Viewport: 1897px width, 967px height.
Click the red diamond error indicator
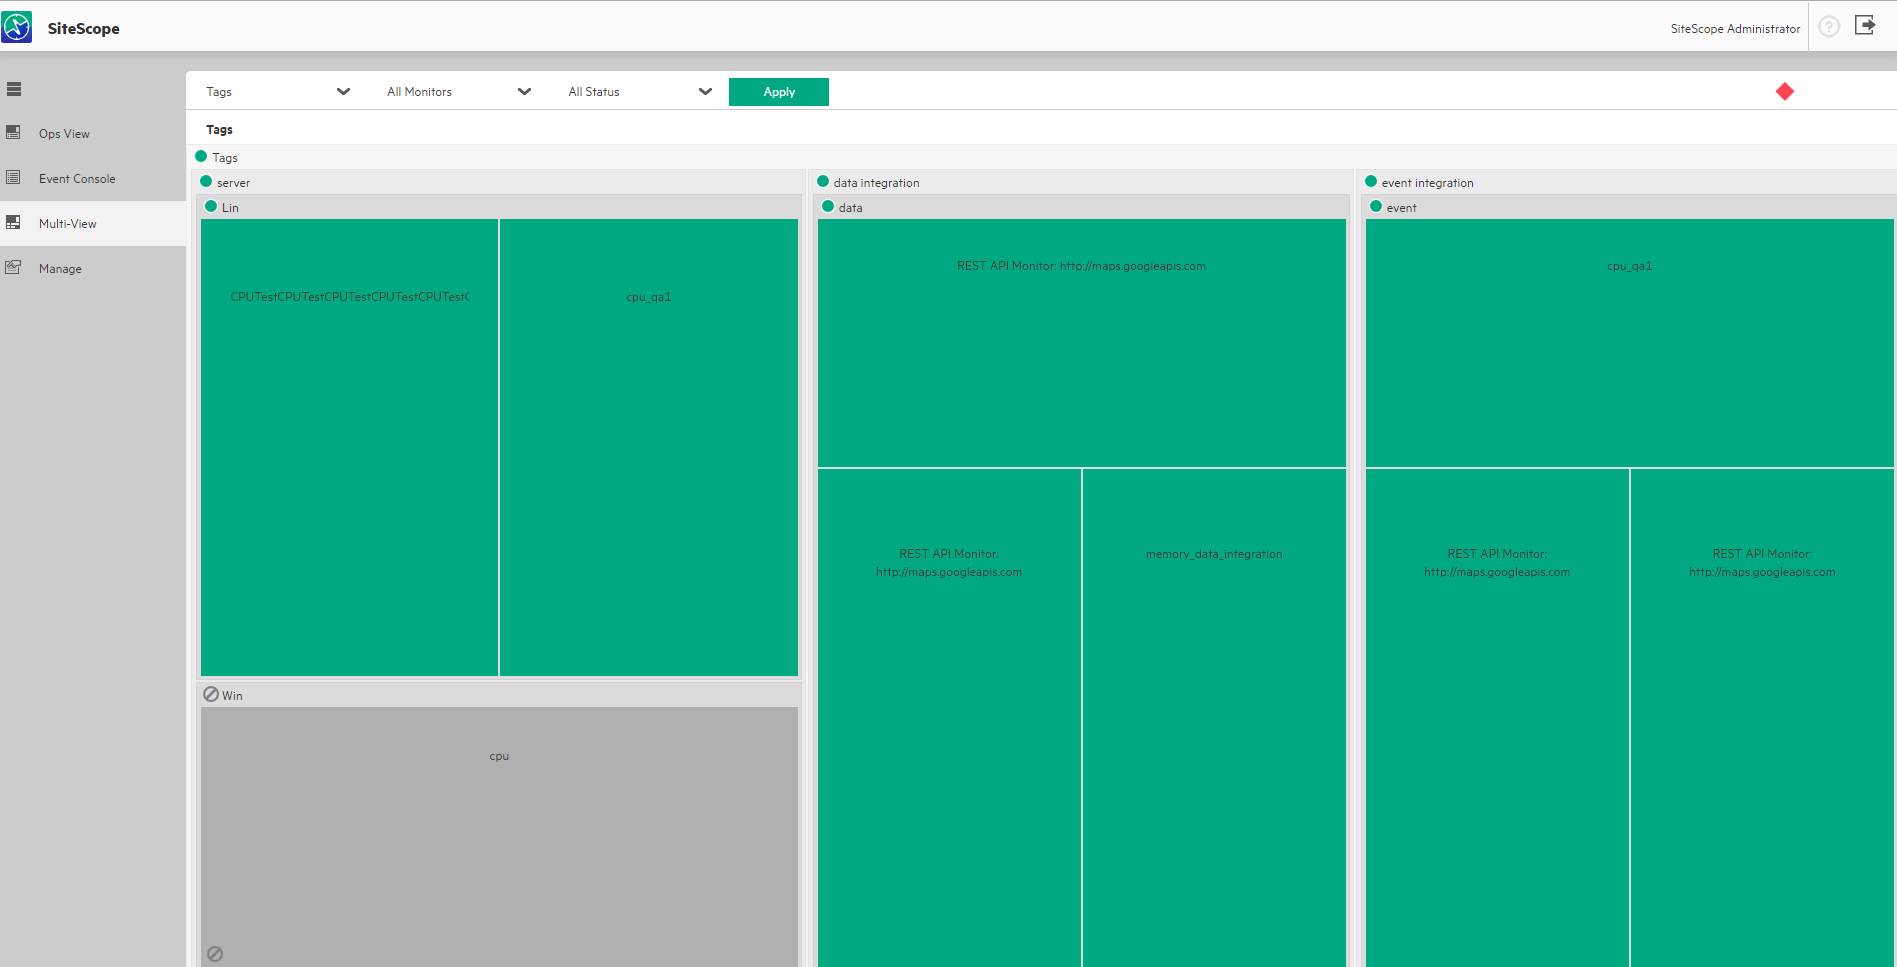coord(1785,91)
